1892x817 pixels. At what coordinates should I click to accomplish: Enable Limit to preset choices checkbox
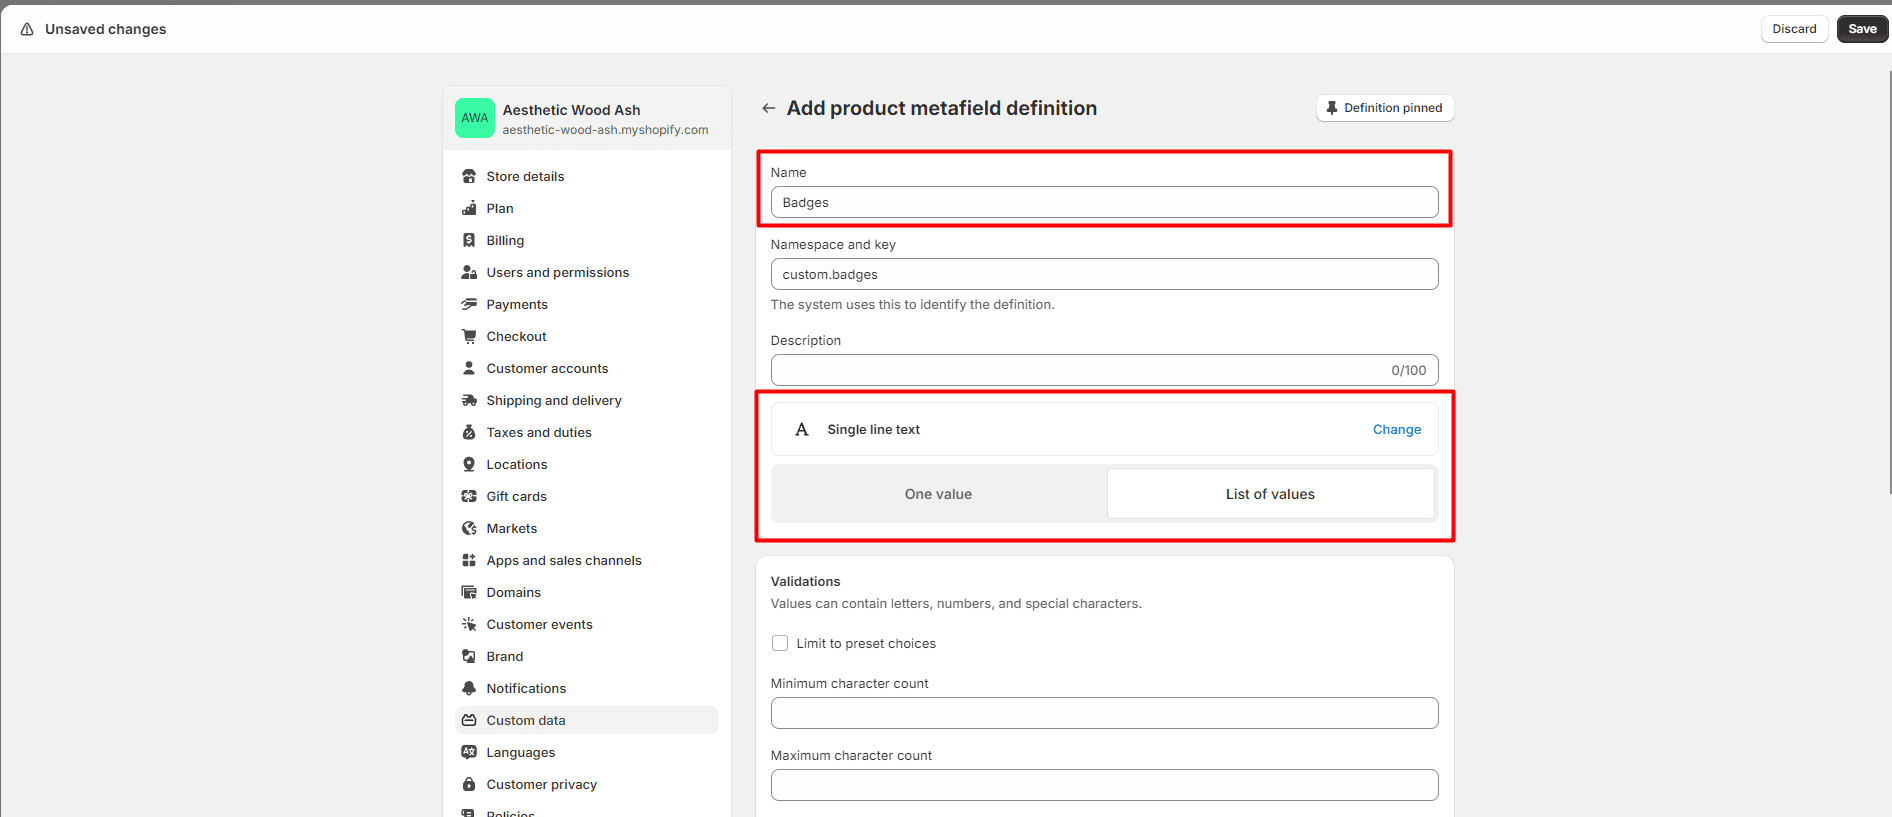point(780,643)
